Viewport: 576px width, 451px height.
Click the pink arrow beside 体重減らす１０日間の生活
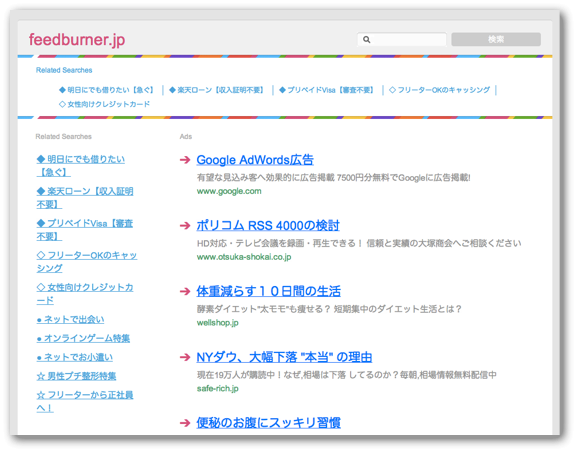pos(185,291)
